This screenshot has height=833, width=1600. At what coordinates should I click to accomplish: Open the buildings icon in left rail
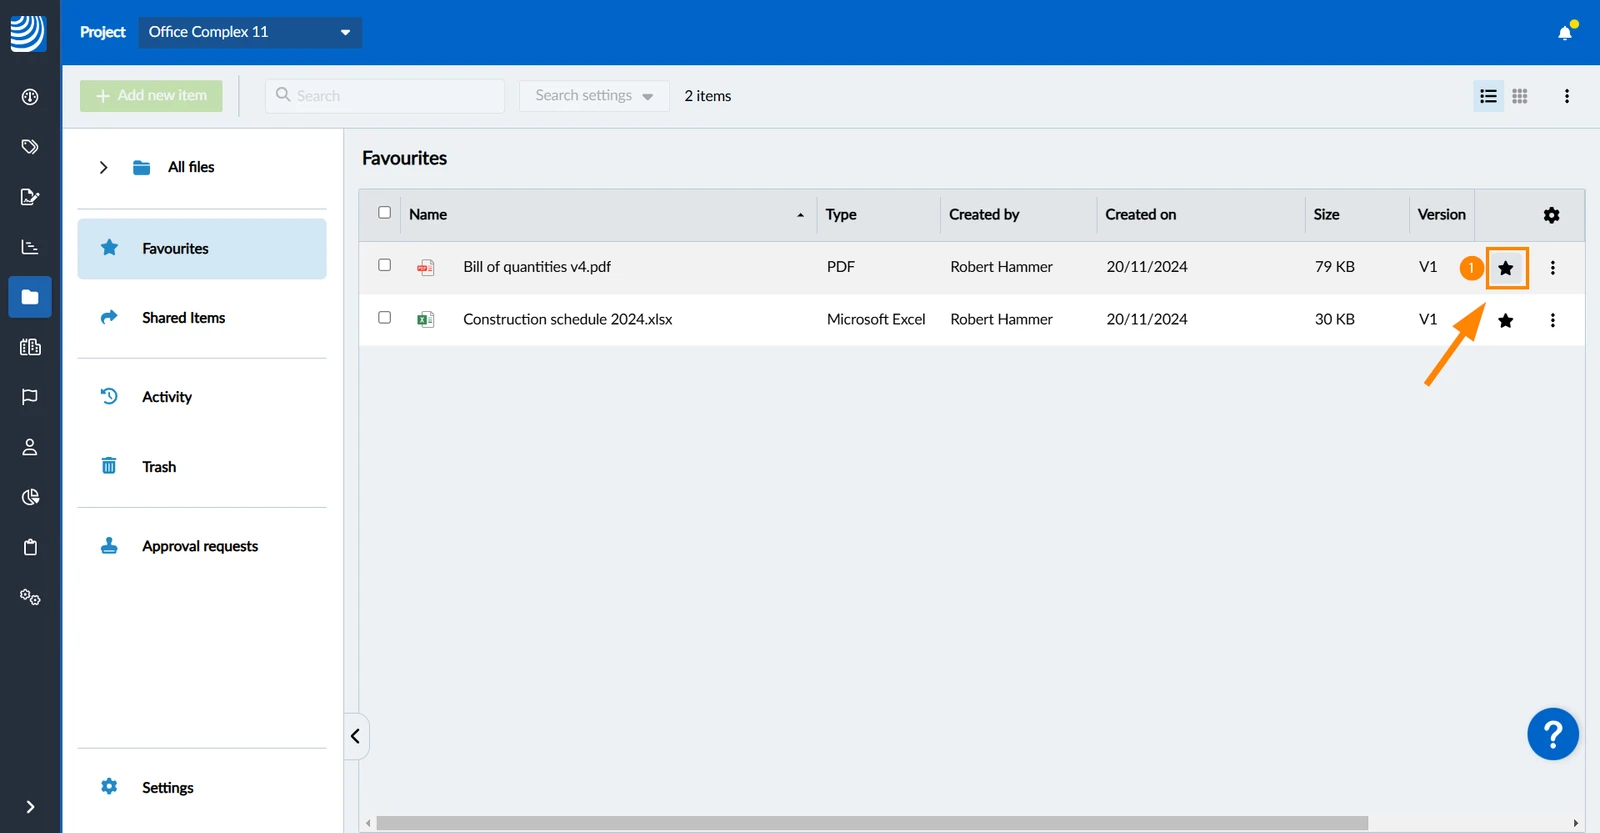point(30,347)
